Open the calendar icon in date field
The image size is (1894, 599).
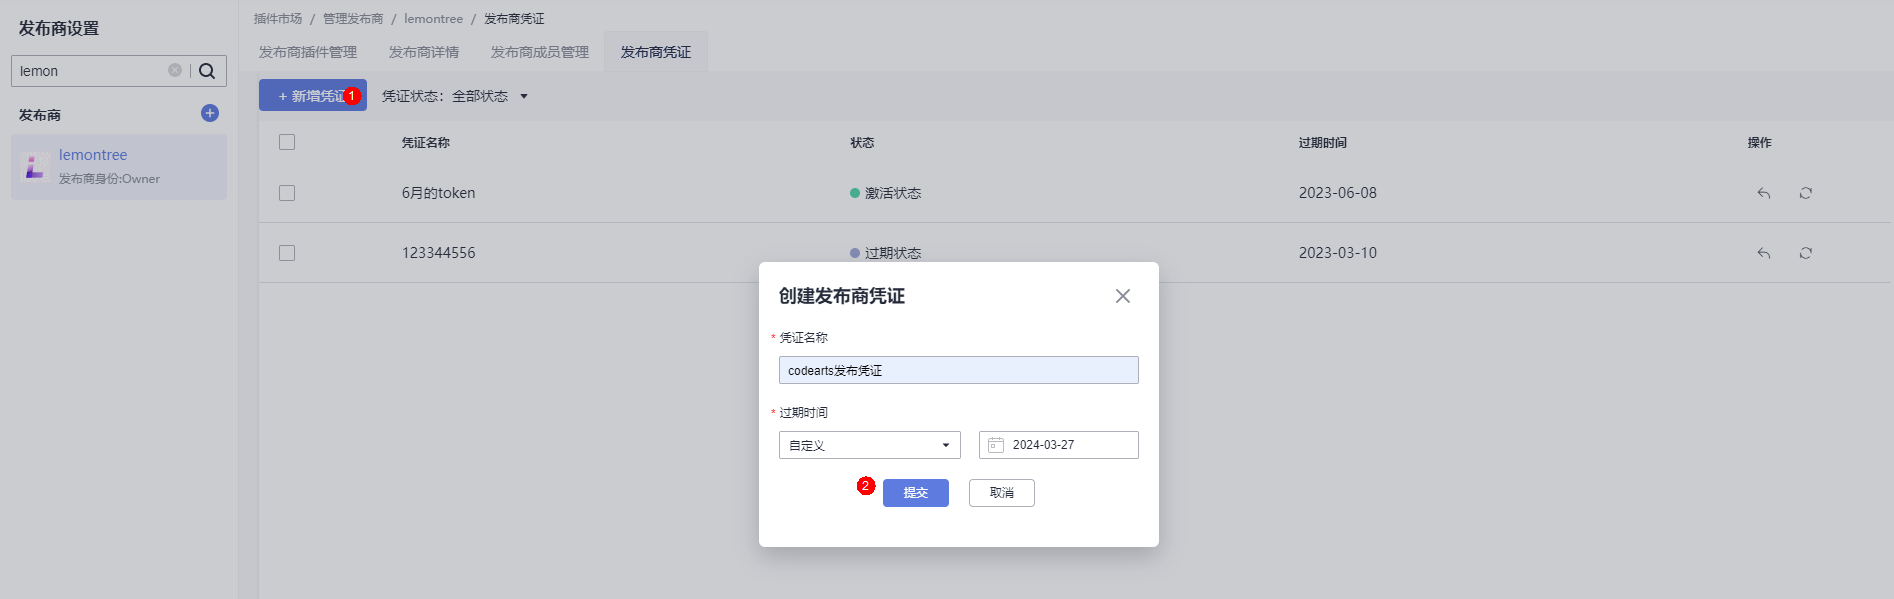click(x=996, y=445)
